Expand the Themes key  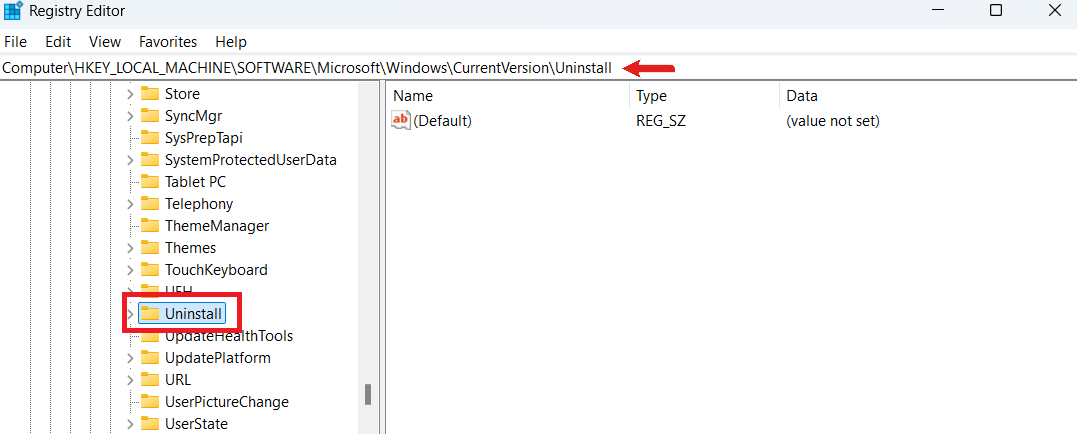130,248
